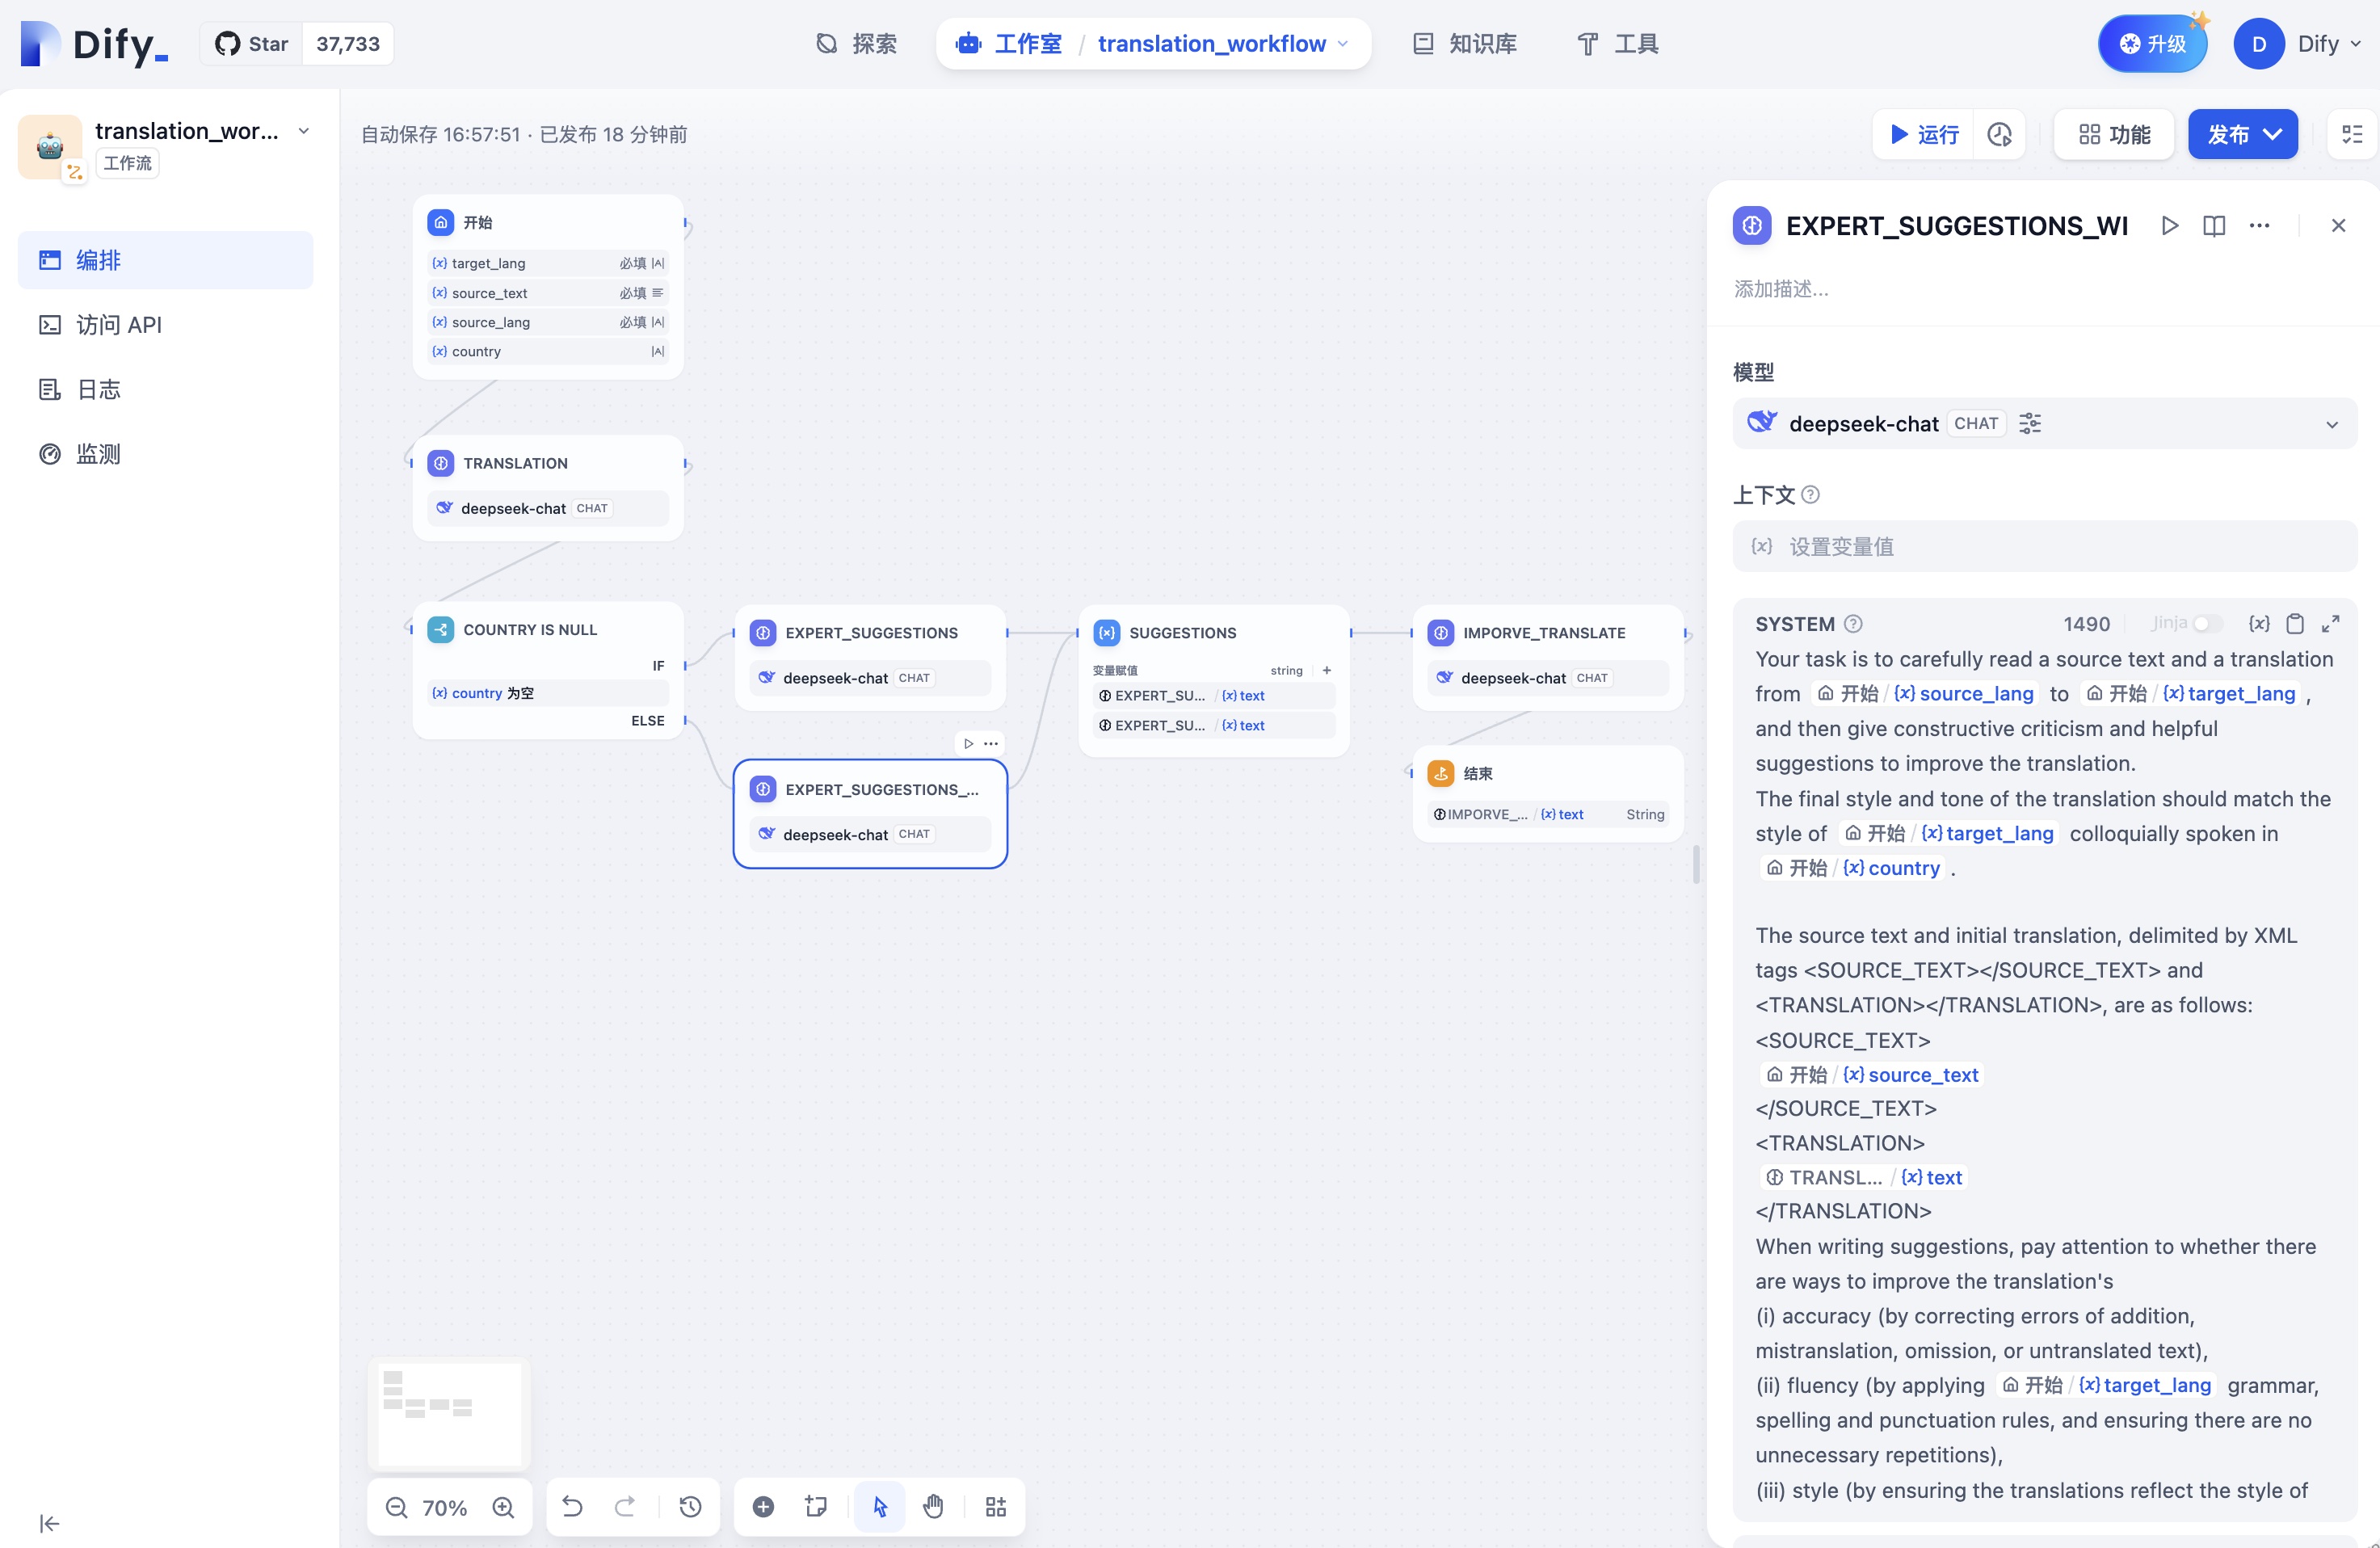Copy SYSTEM prompt with clipboard icon

pyautogui.click(x=2295, y=624)
